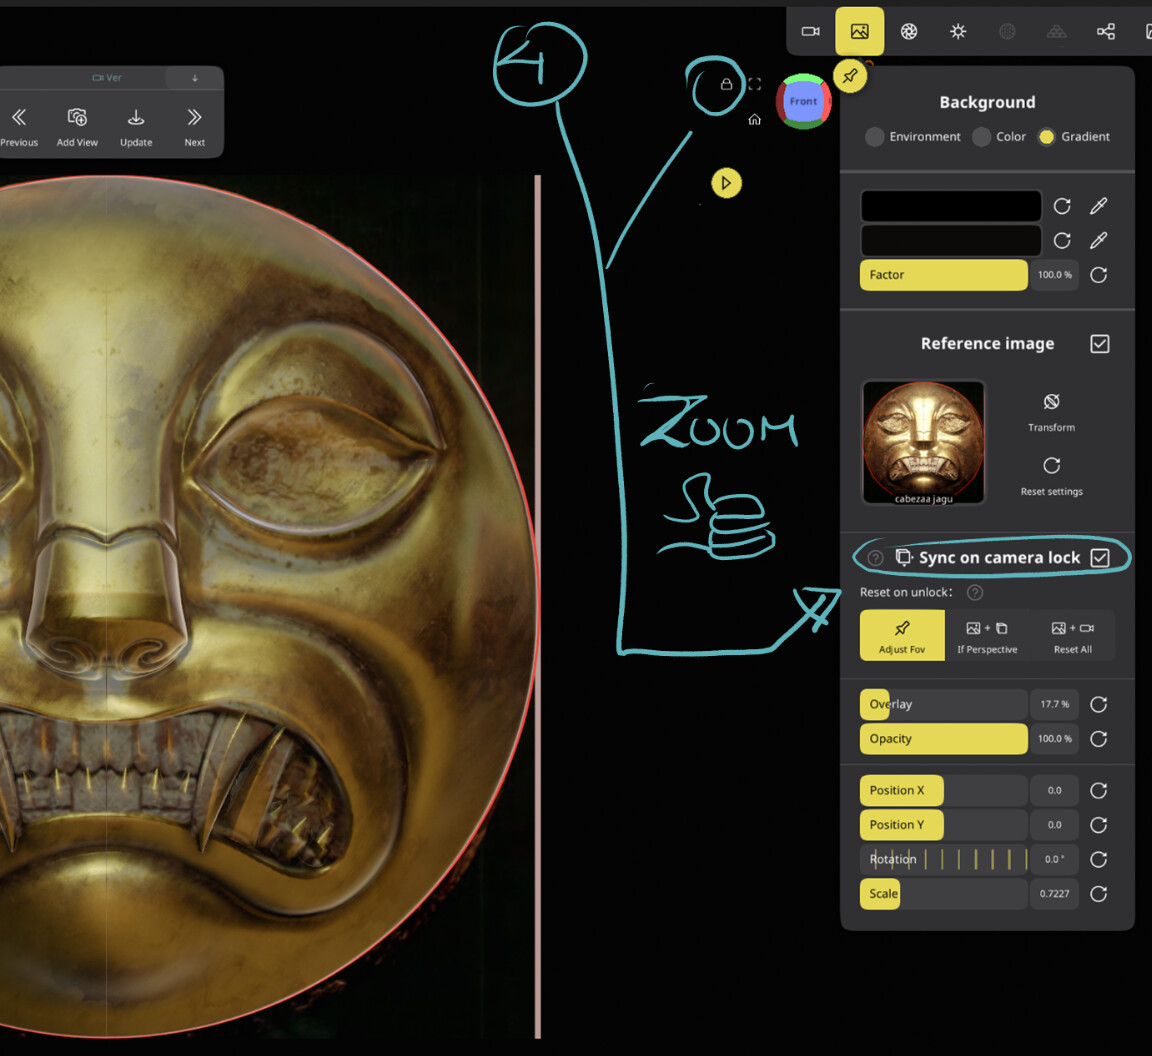The image size is (1152, 1056).
Task: Click the Transform reference image button
Action: (1051, 412)
